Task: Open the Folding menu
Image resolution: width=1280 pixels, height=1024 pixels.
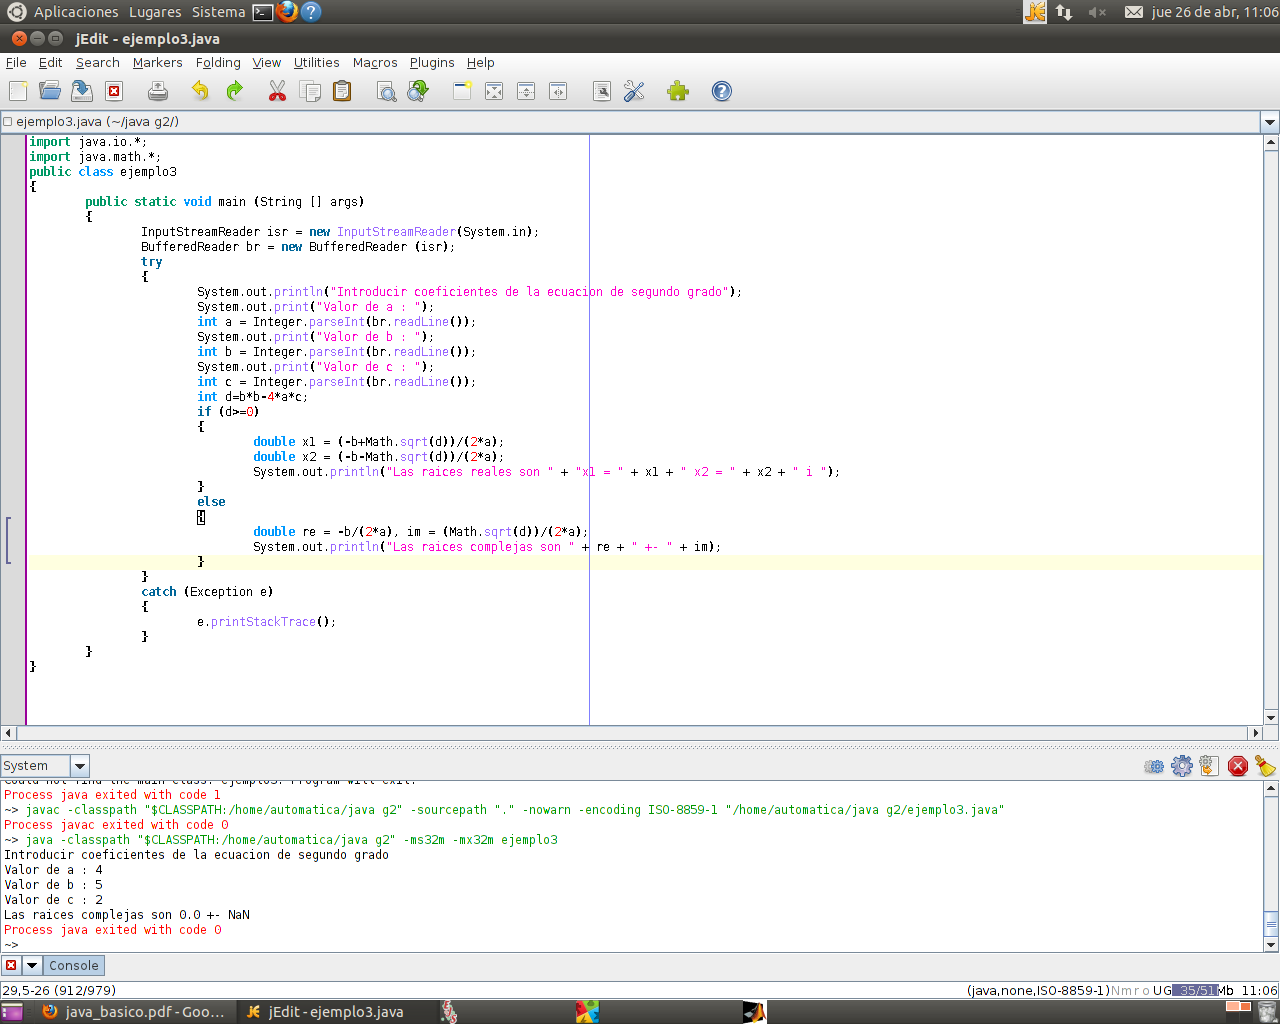Action: pos(218,62)
